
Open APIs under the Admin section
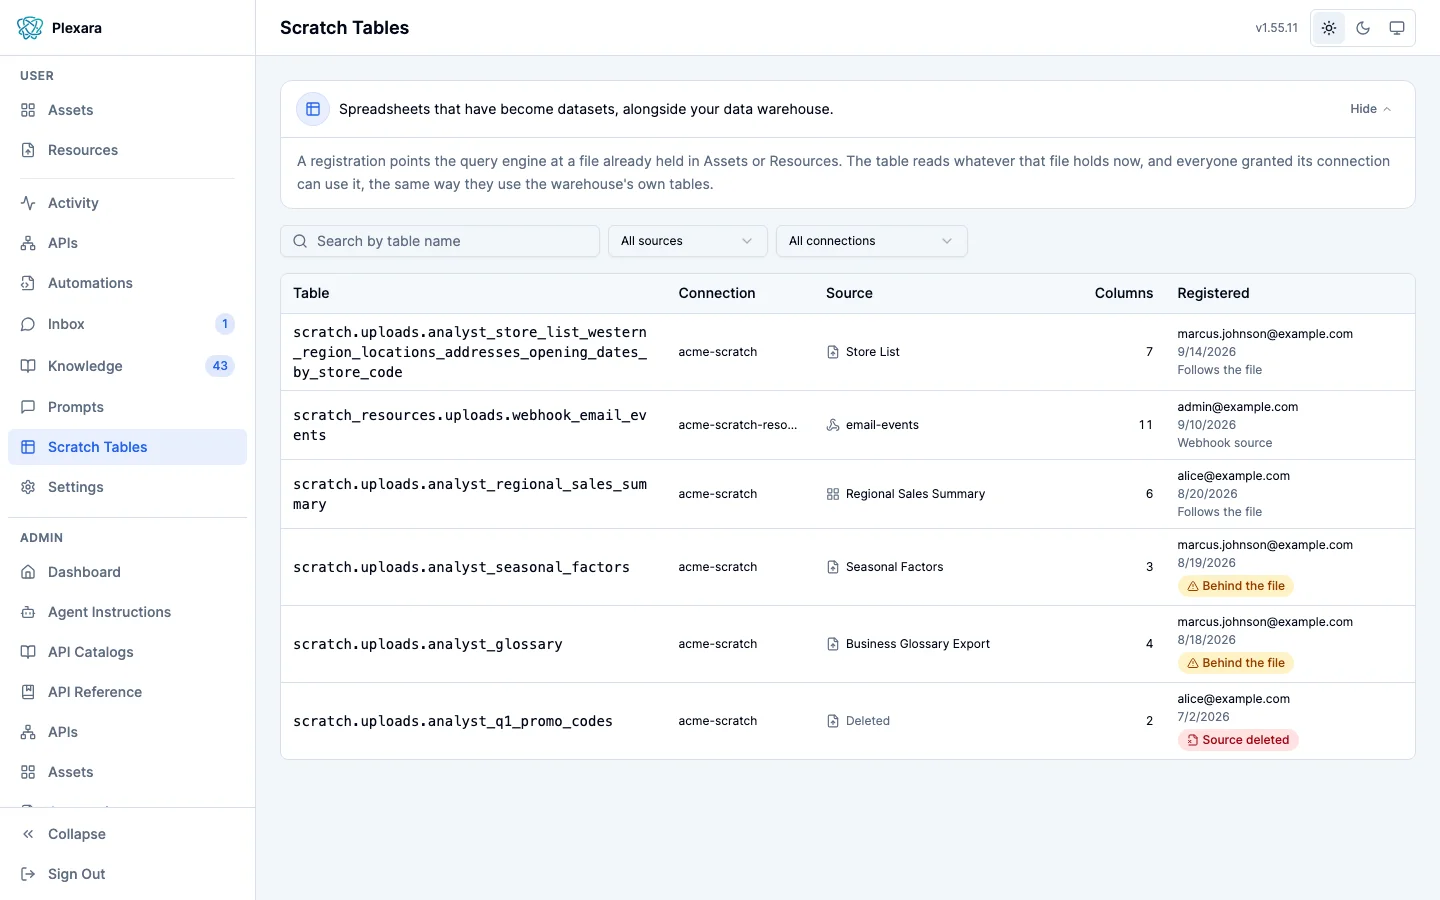pos(127,732)
